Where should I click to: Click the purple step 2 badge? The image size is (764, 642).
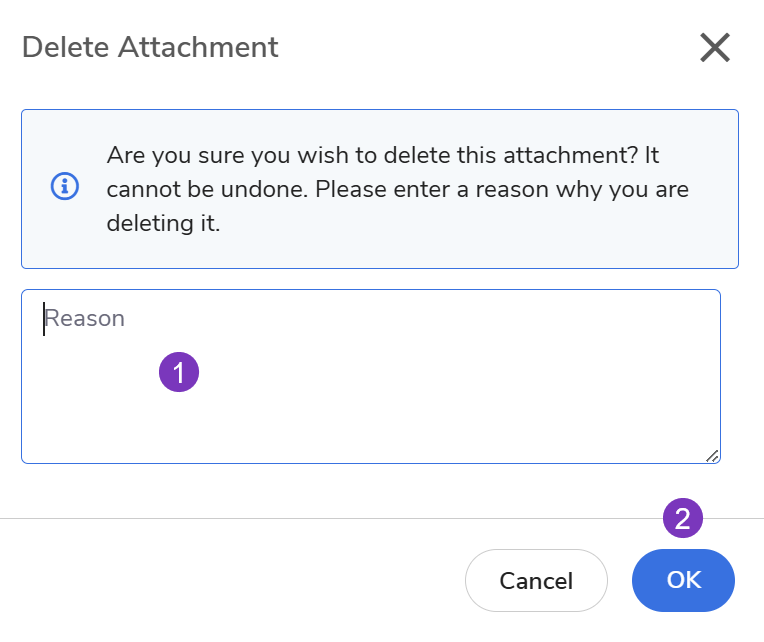coord(683,518)
